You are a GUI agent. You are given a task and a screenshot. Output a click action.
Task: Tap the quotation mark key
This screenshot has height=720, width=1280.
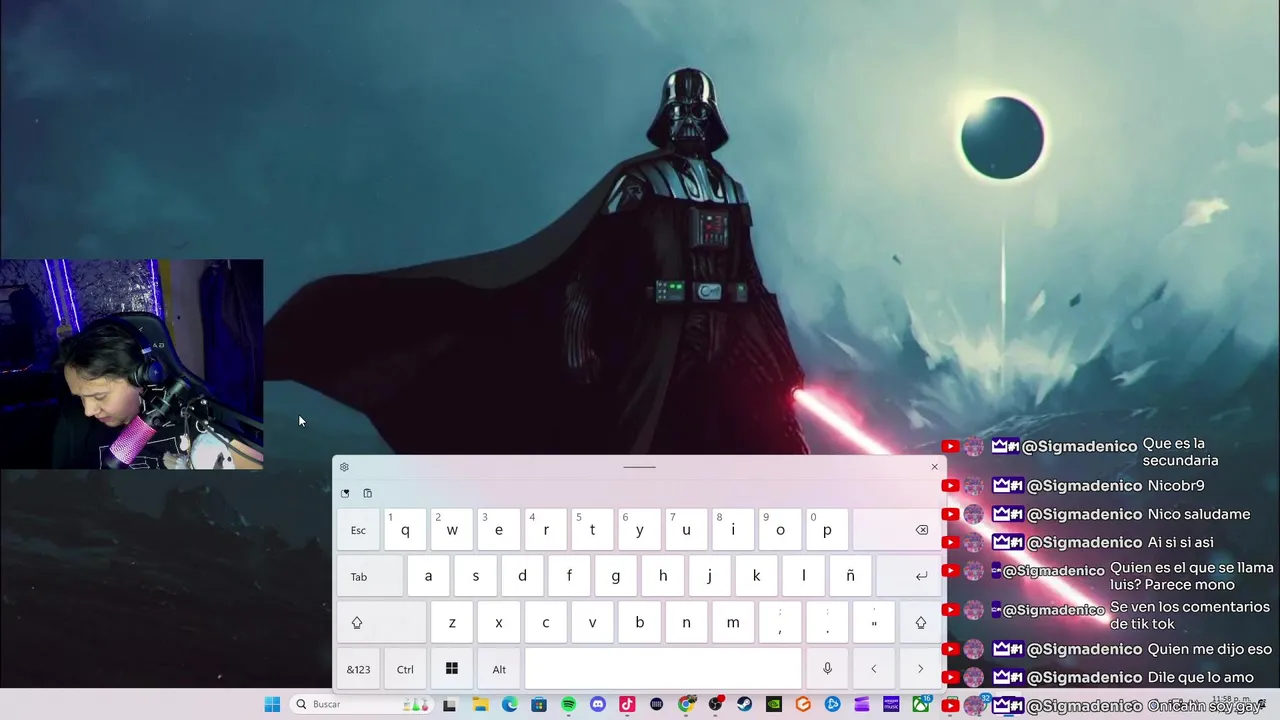coord(874,623)
